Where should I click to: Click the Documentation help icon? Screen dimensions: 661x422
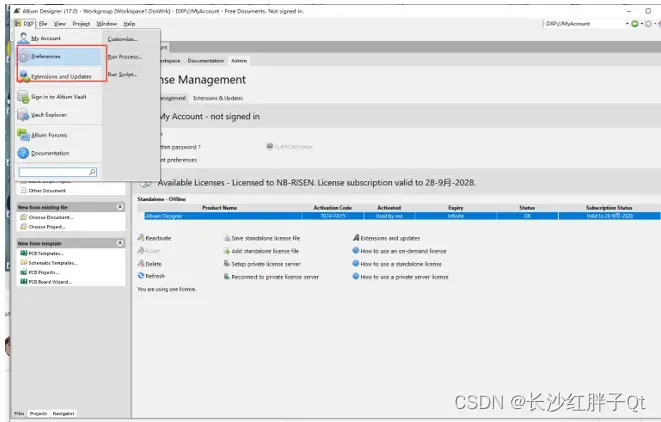(24, 153)
